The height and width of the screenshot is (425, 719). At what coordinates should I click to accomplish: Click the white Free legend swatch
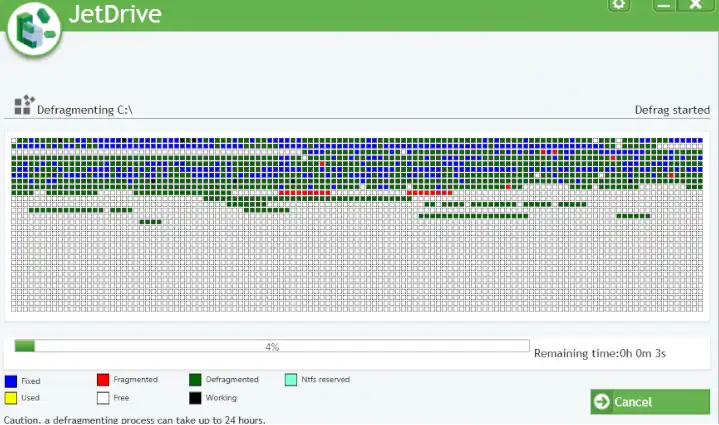click(103, 398)
